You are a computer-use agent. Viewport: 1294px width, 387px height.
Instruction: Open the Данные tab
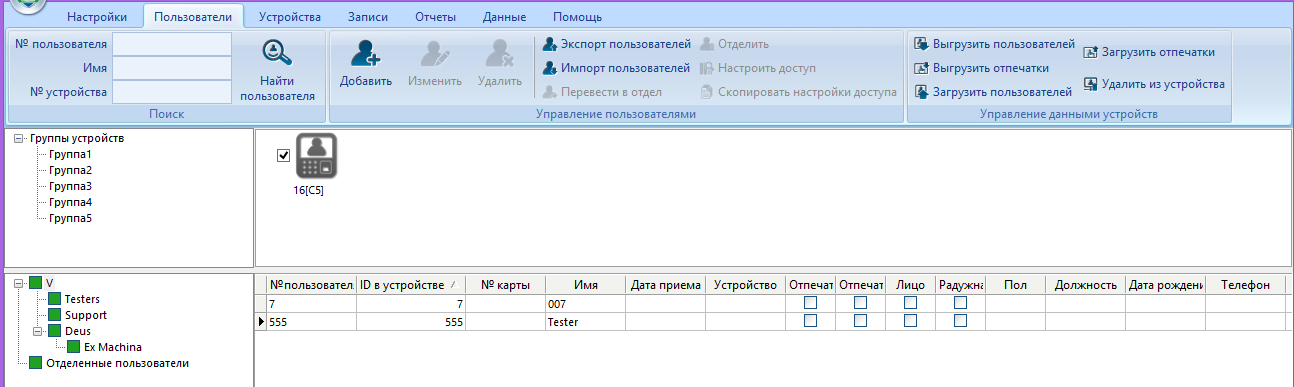pyautogui.click(x=505, y=17)
